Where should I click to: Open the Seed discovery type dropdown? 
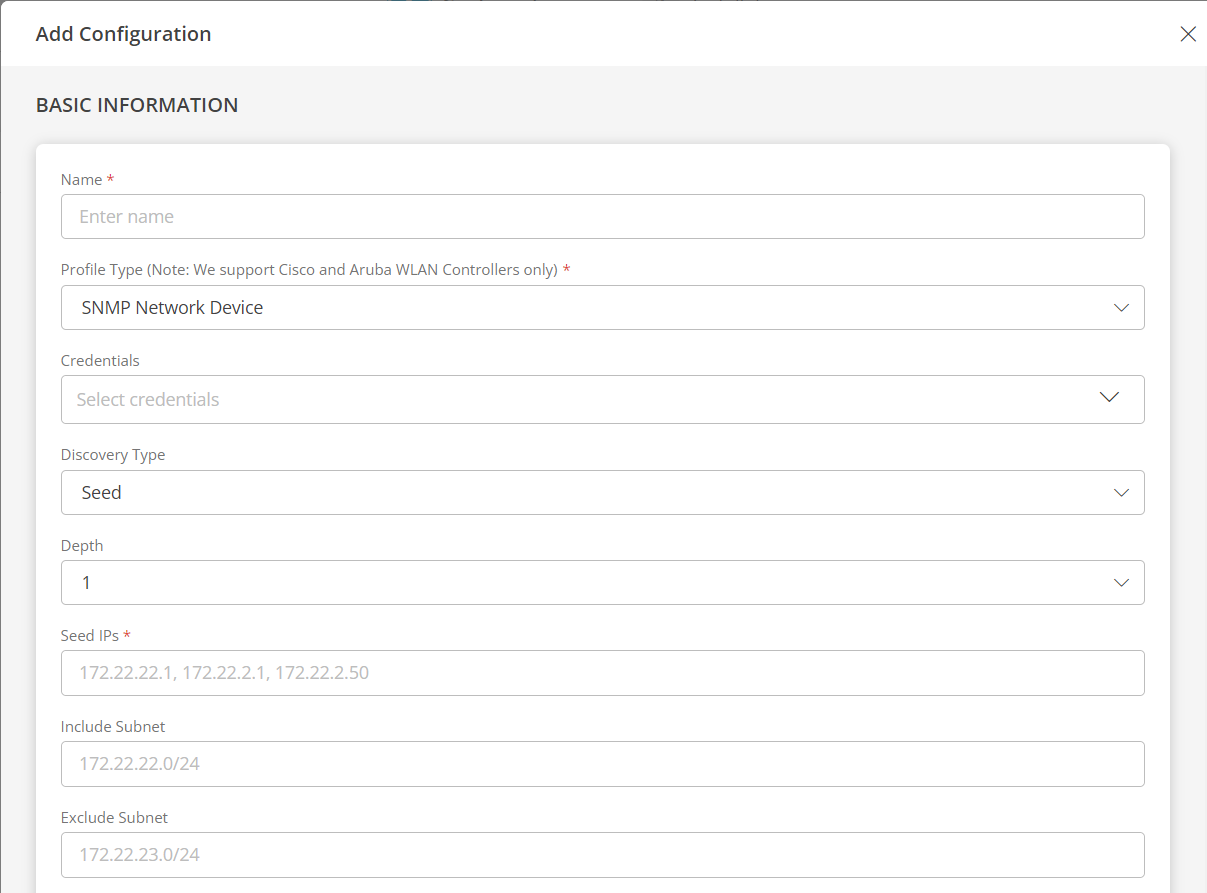pyautogui.click(x=600, y=492)
